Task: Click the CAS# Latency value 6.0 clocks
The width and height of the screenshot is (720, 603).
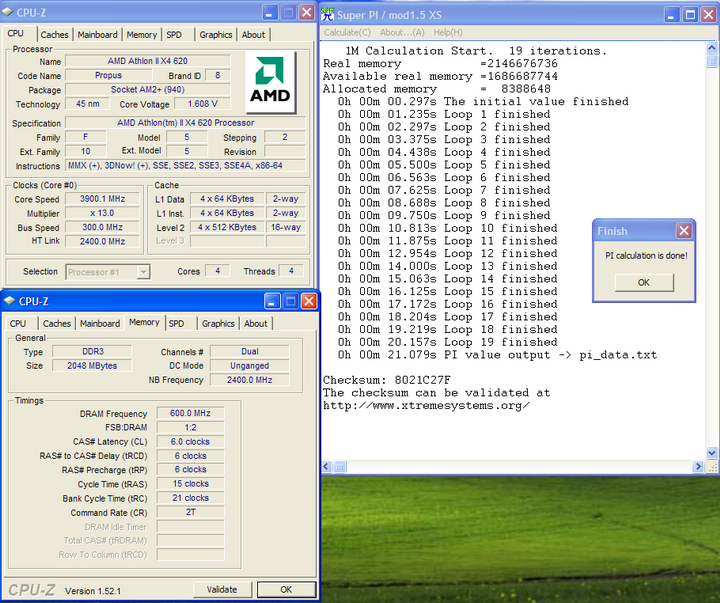Action: point(190,441)
